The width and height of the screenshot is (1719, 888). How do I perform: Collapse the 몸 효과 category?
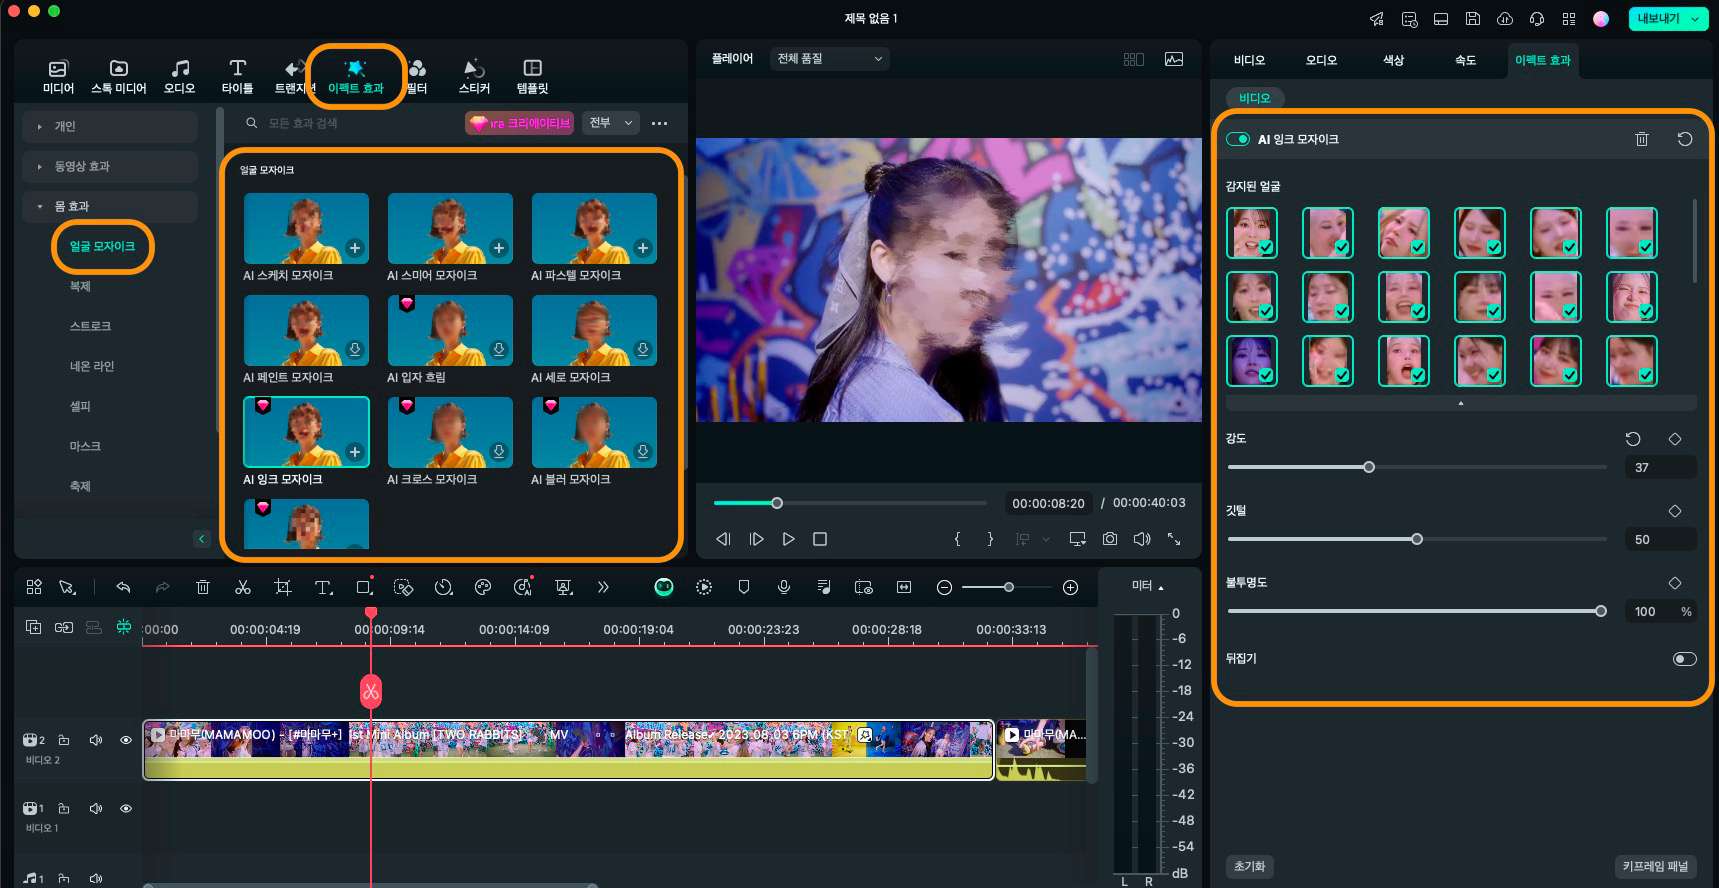tap(110, 206)
